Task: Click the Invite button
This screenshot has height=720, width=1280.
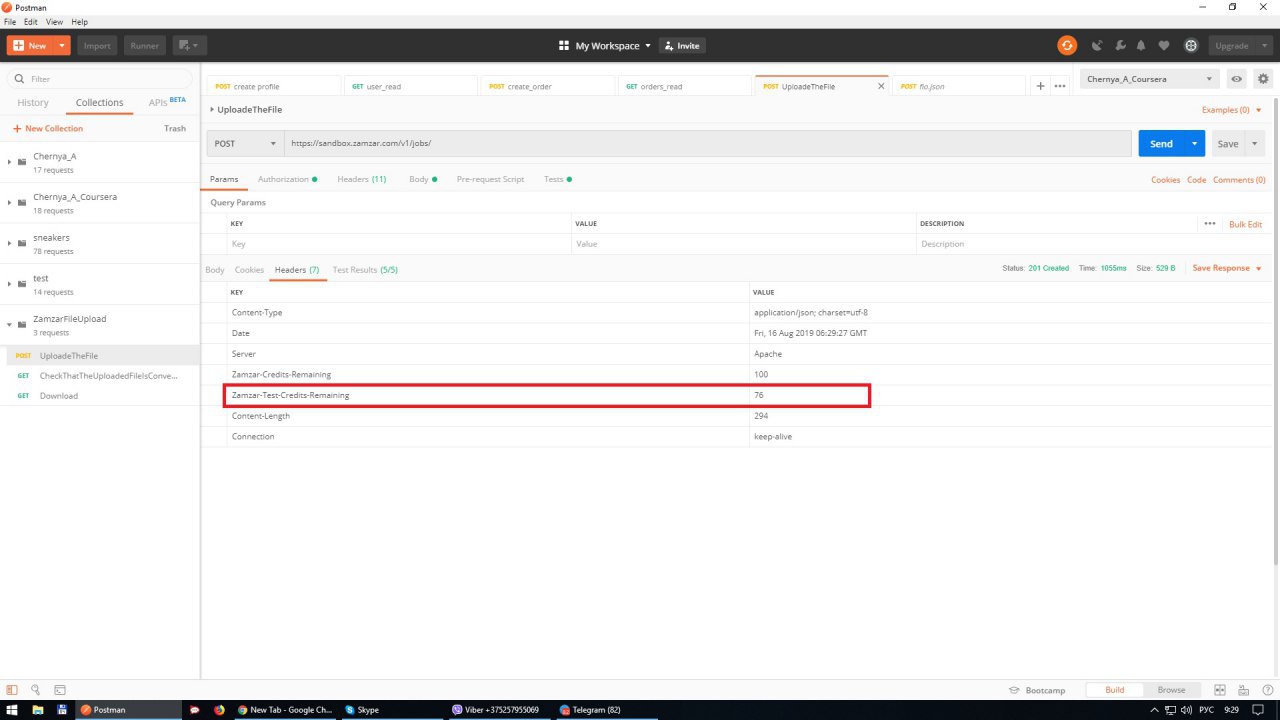Action: pyautogui.click(x=682, y=46)
